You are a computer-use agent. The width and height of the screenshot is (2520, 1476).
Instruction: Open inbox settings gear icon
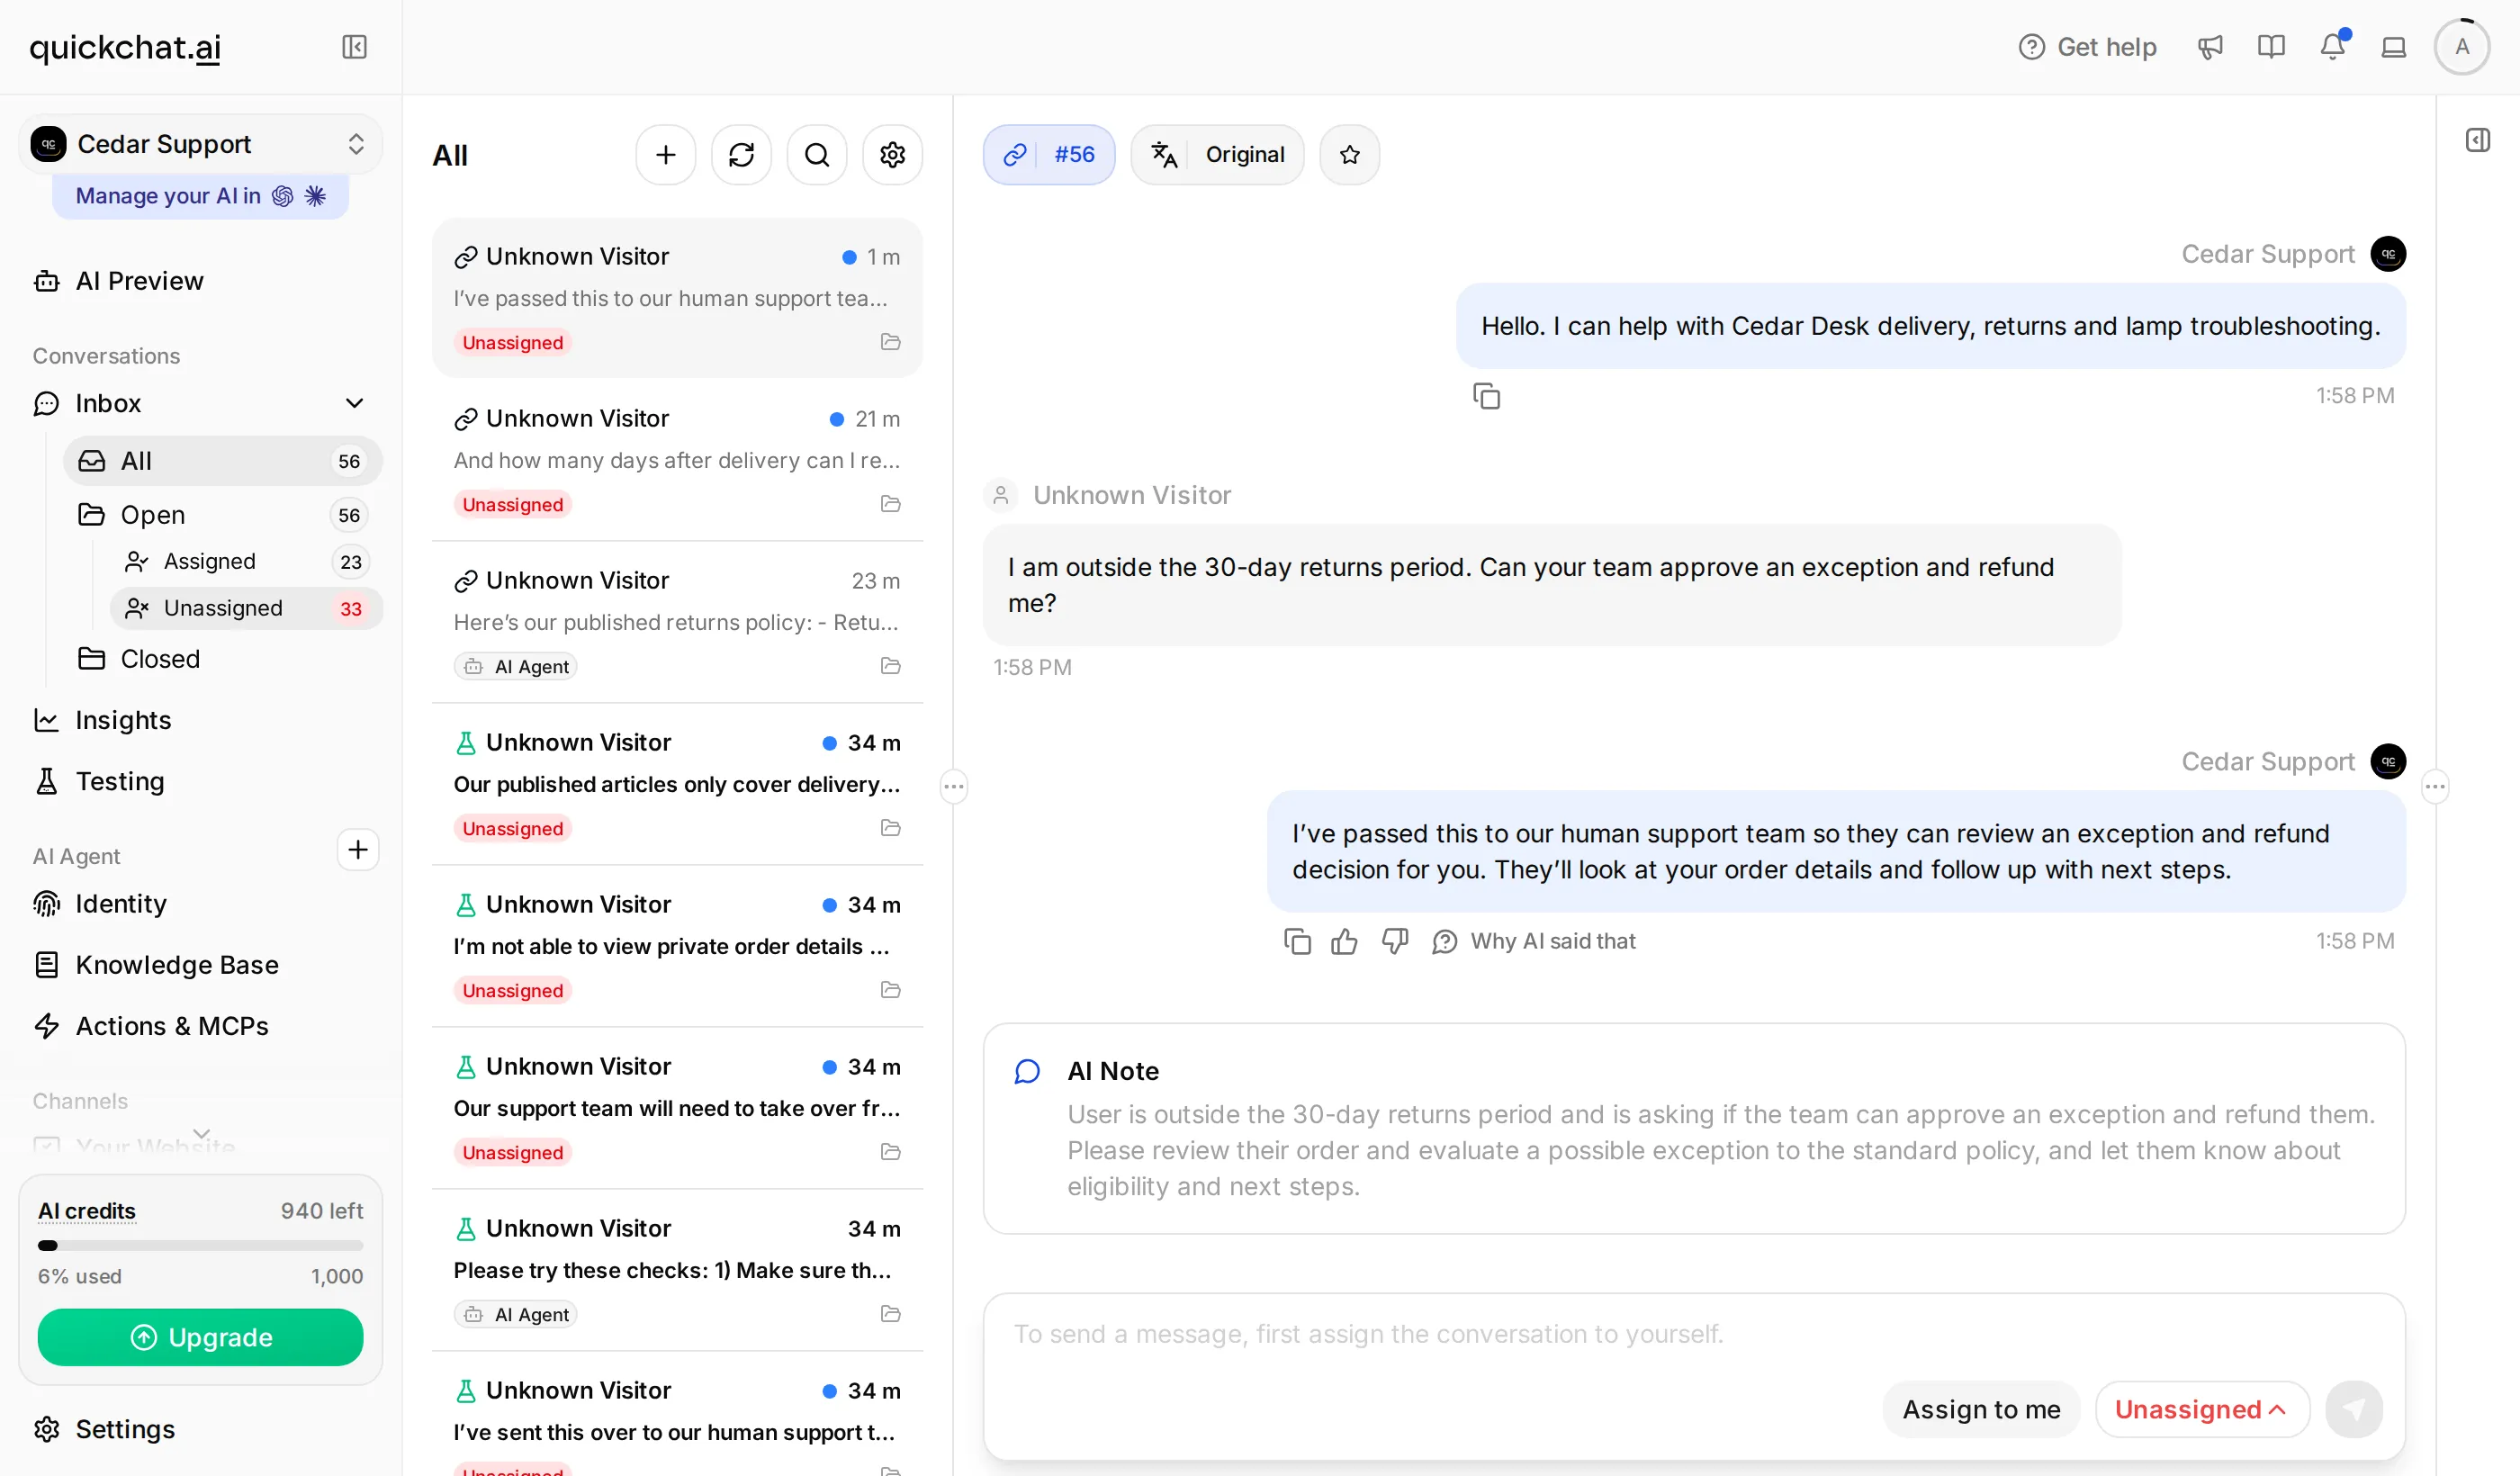(893, 155)
